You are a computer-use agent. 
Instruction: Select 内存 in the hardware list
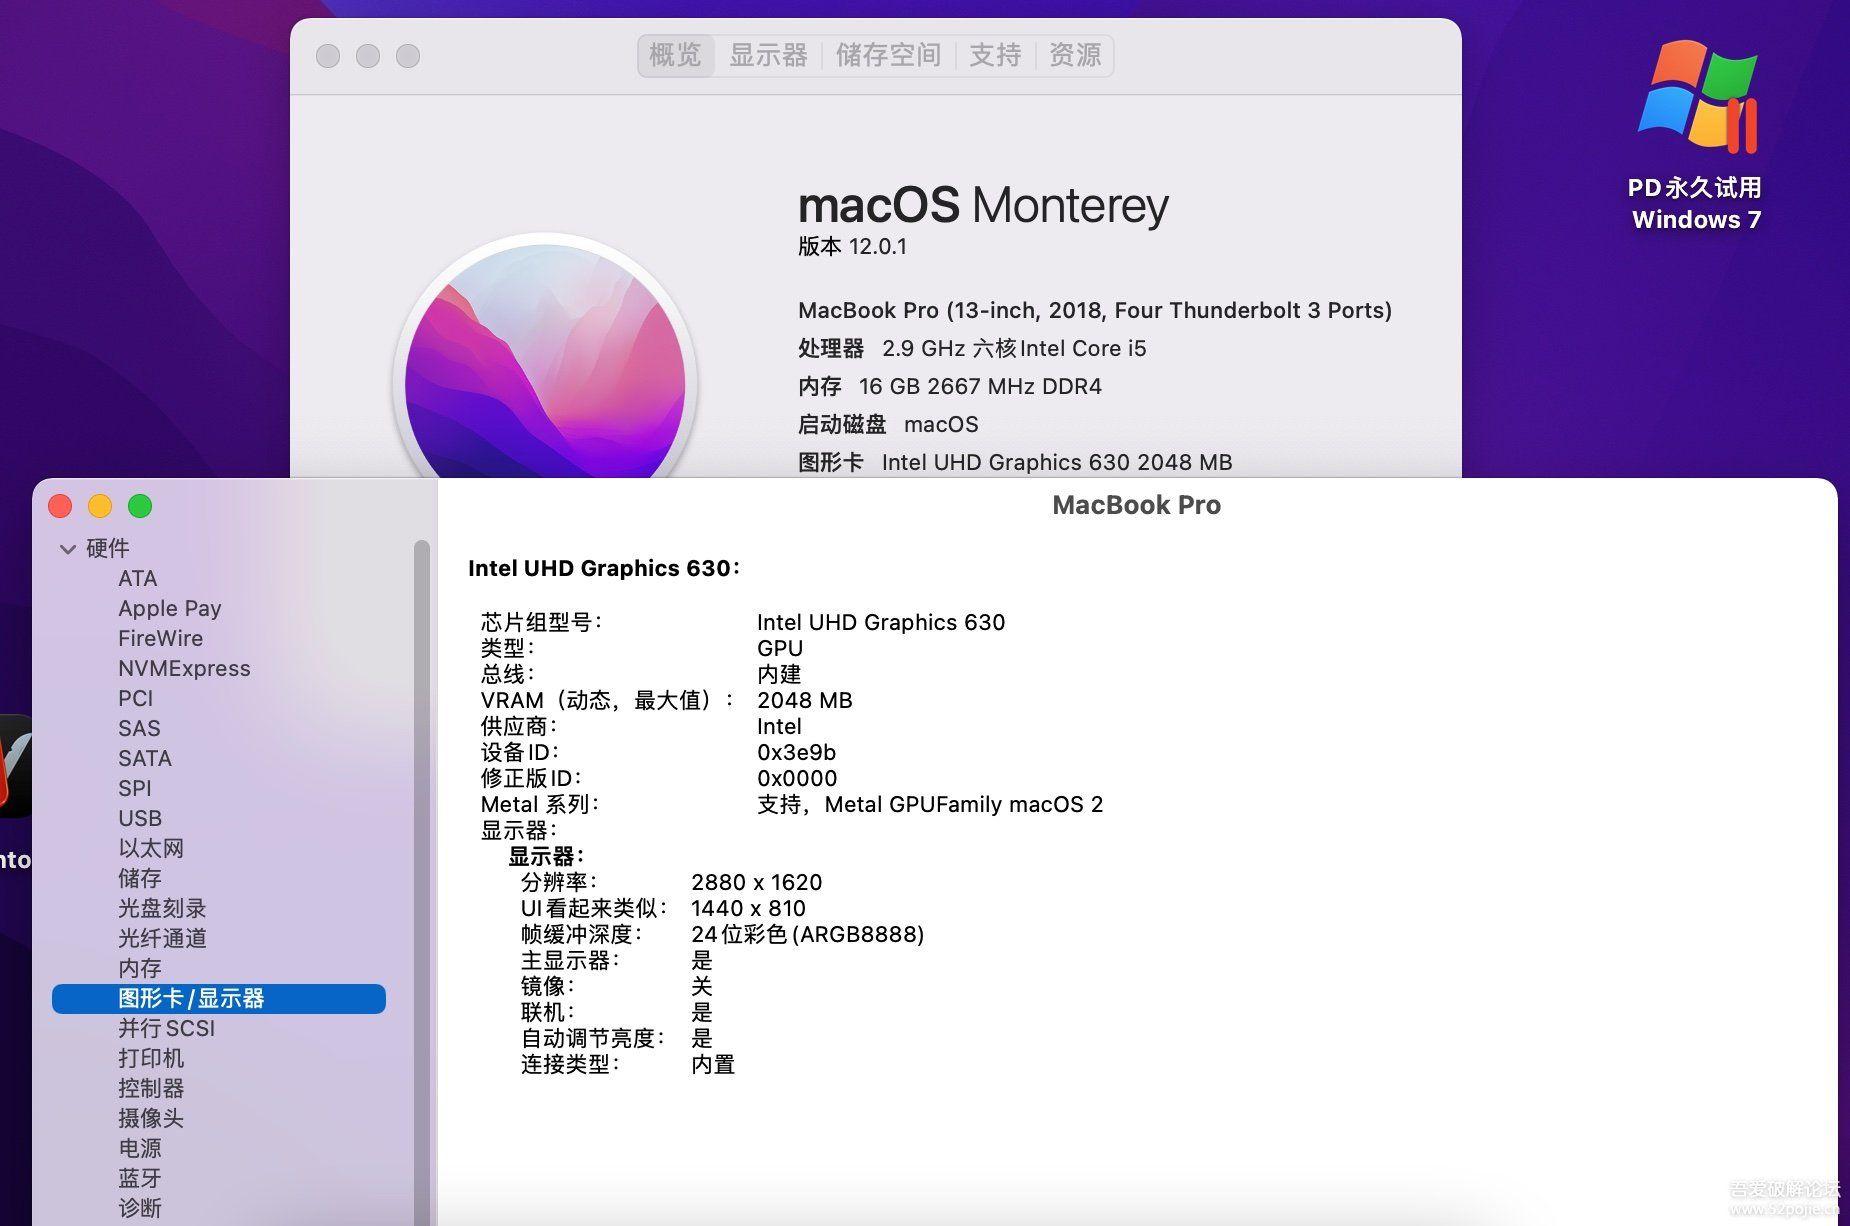pos(140,968)
